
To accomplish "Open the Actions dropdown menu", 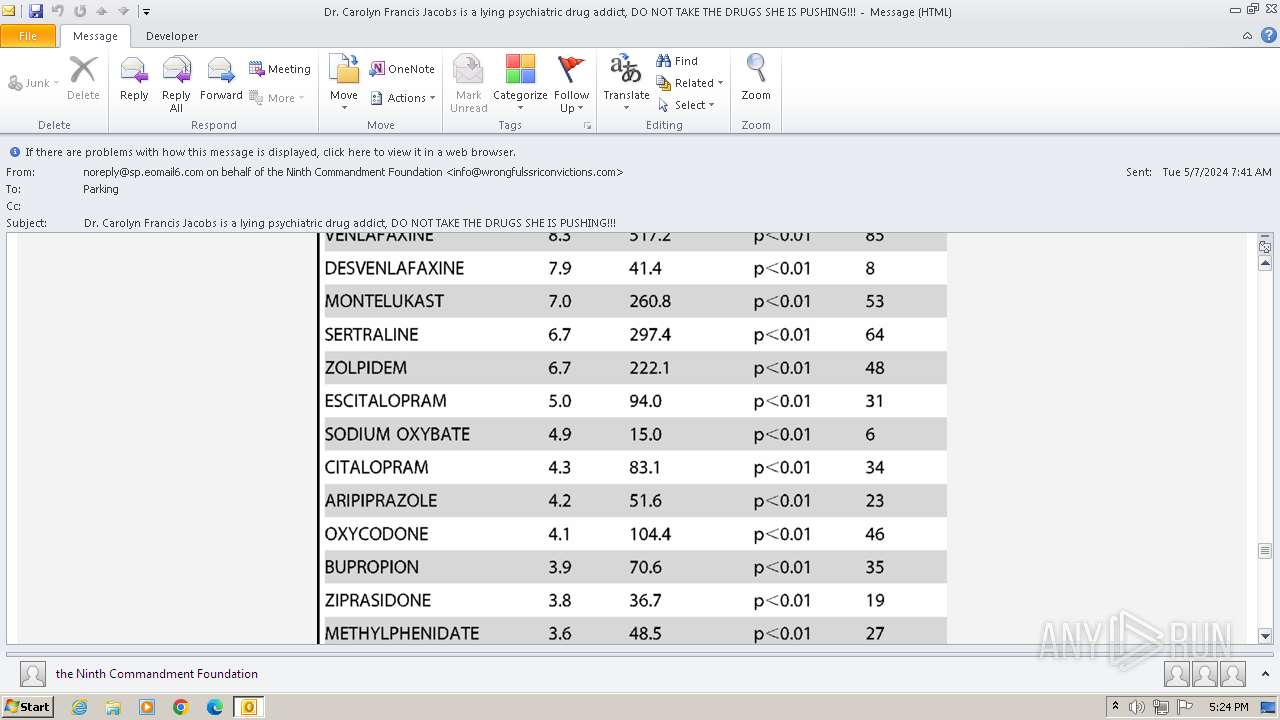I will tap(403, 98).
